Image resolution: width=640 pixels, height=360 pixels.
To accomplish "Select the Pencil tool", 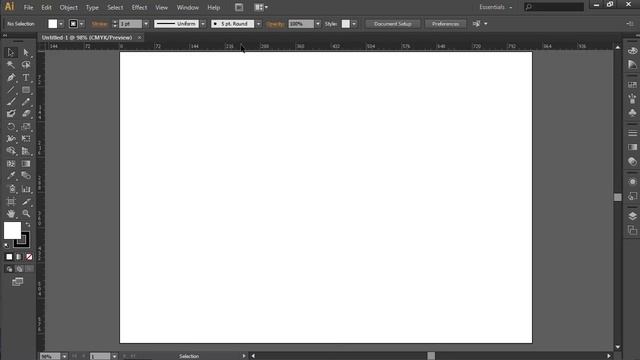I will (x=26, y=102).
